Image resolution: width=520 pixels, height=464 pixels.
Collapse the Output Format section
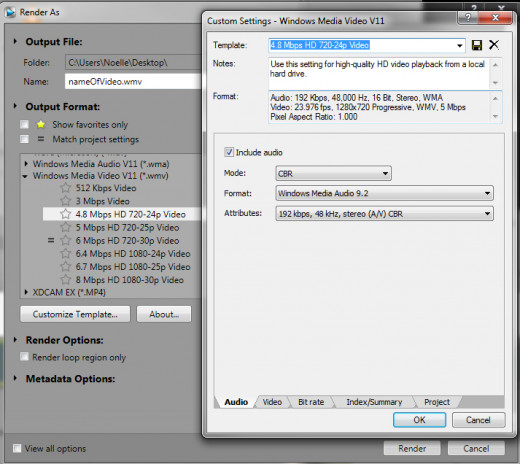(x=15, y=106)
